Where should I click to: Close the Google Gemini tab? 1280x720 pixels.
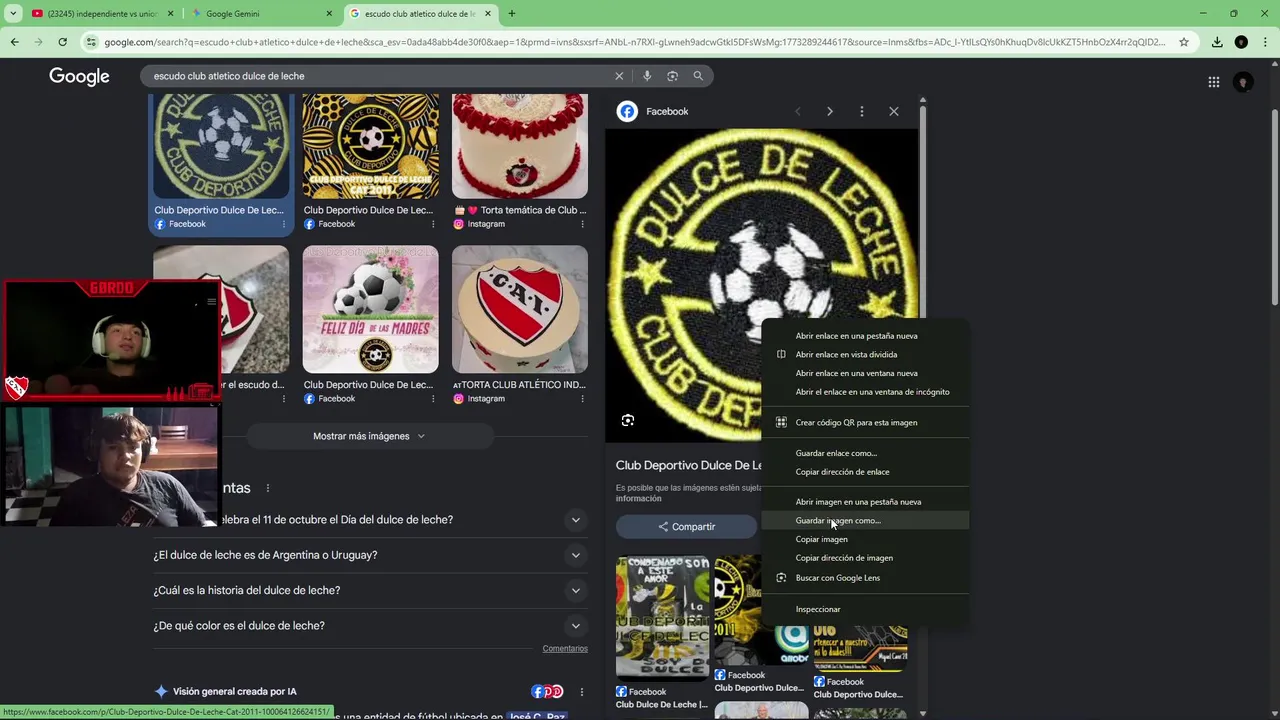[x=329, y=14]
